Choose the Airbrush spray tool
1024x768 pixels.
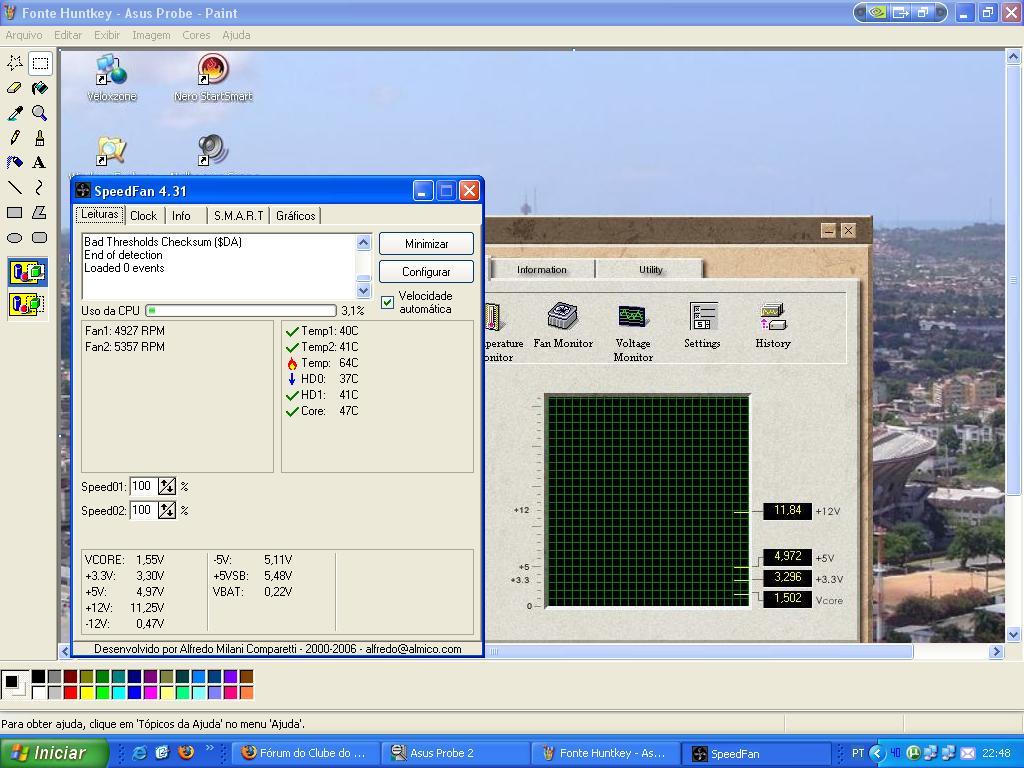pos(15,162)
